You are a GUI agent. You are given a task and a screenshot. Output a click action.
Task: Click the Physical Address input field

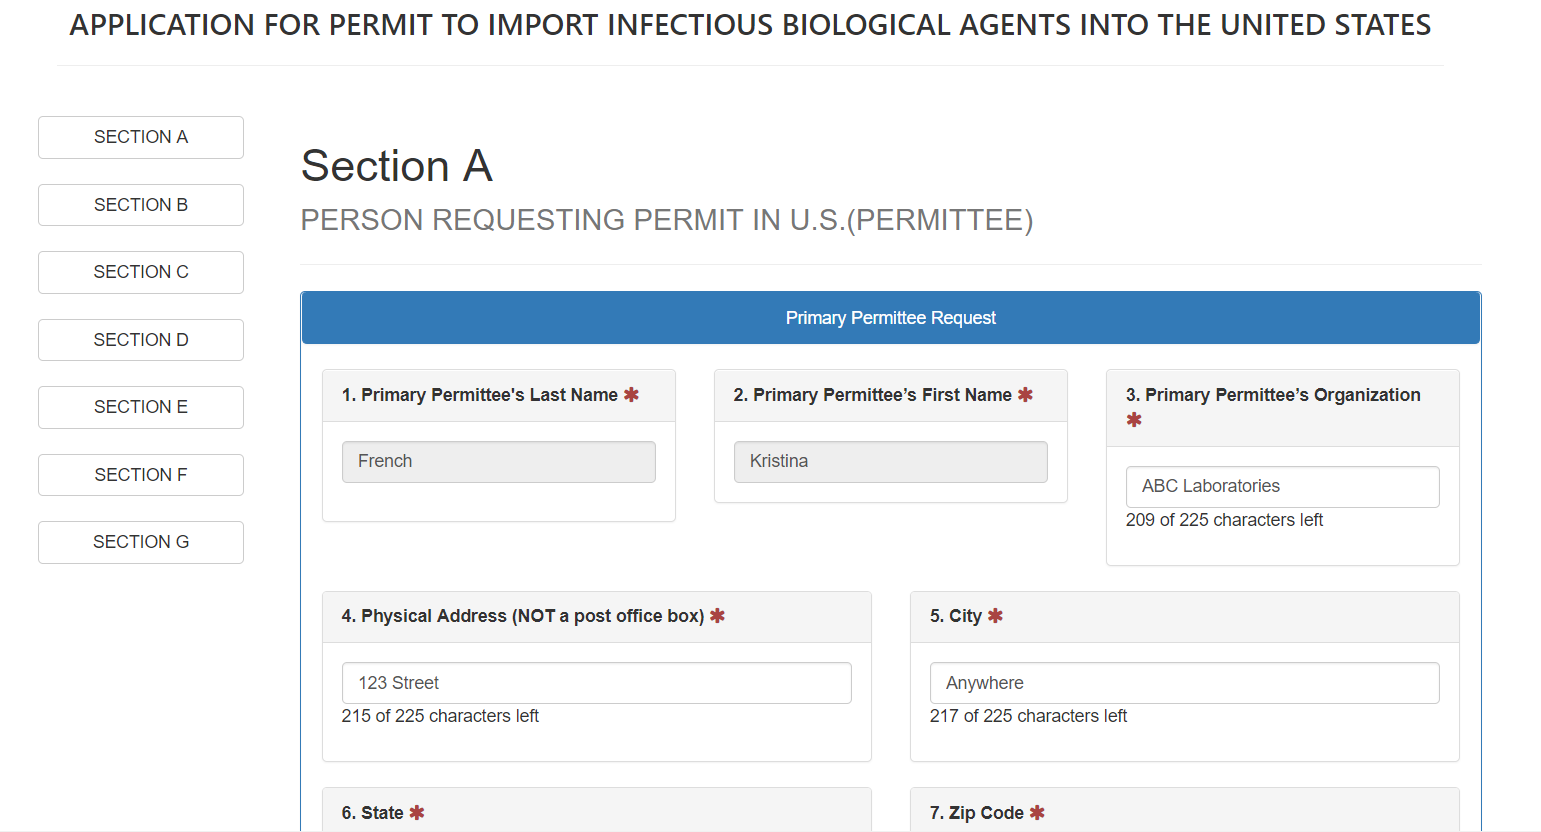pyautogui.click(x=596, y=683)
